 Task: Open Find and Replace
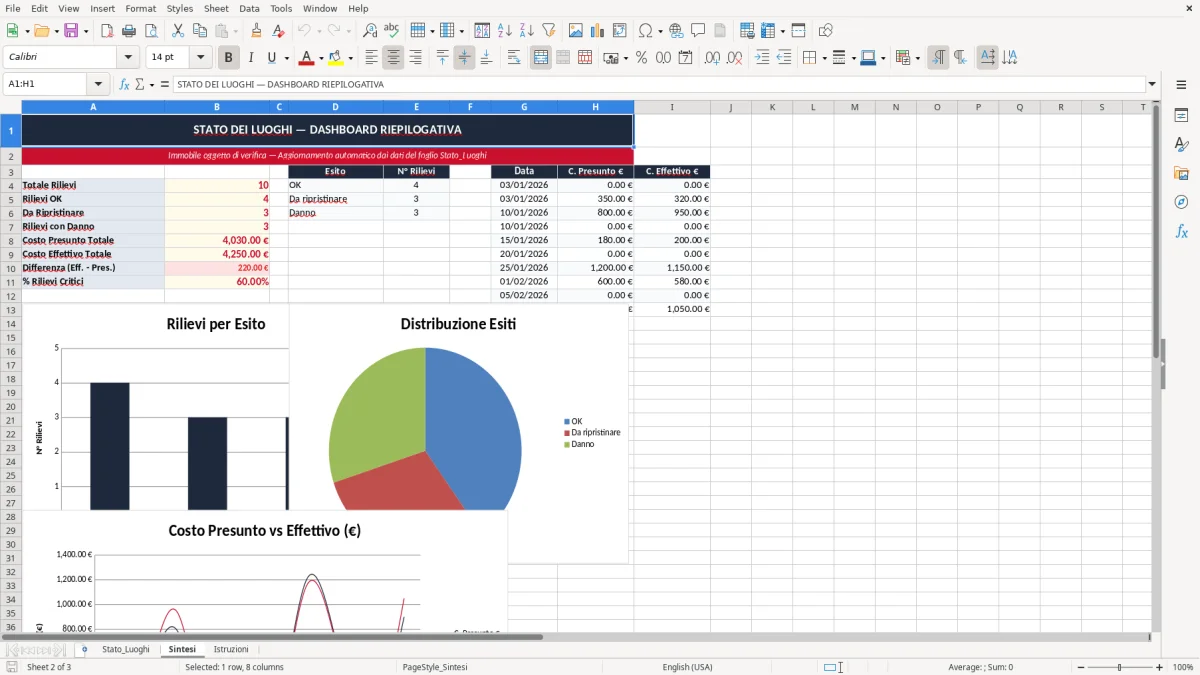tap(370, 31)
